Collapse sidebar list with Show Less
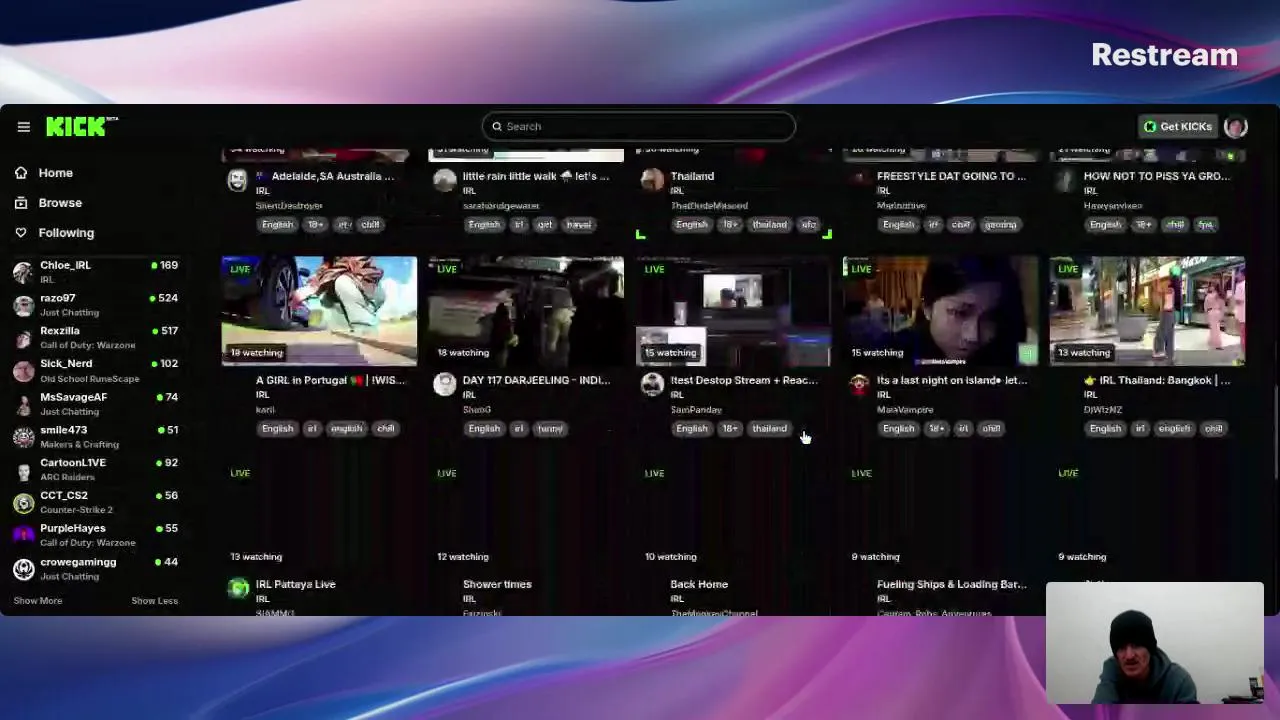The image size is (1280, 720). (x=154, y=601)
